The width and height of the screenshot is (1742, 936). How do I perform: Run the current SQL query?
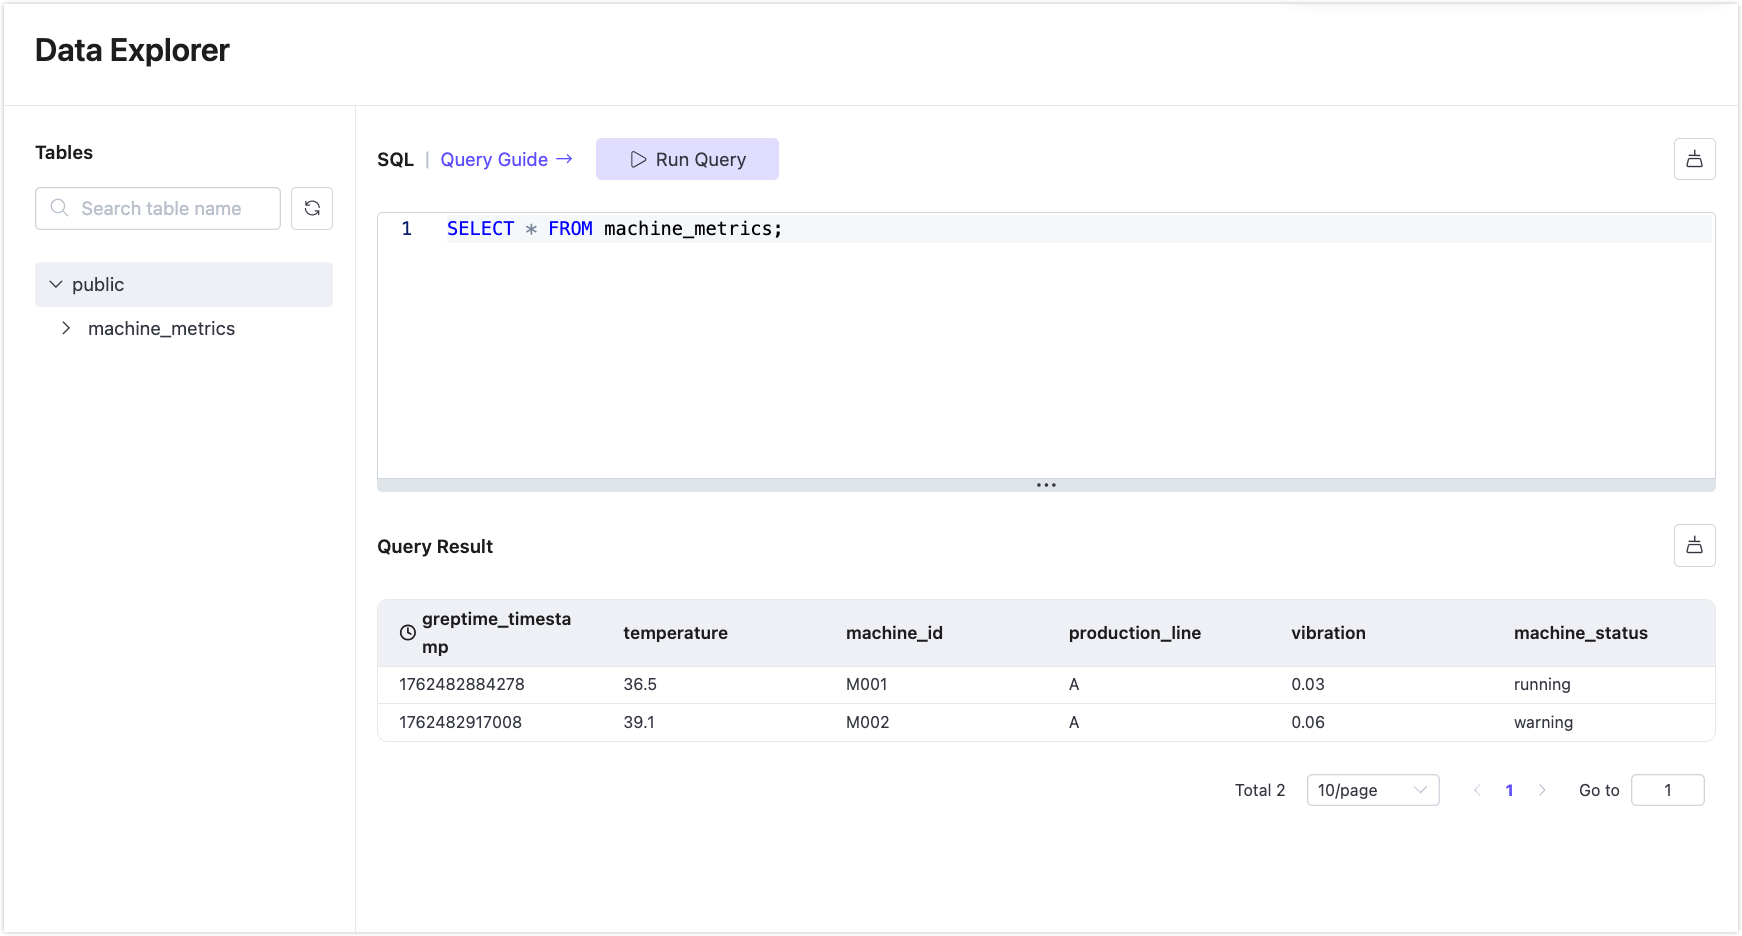tap(687, 159)
